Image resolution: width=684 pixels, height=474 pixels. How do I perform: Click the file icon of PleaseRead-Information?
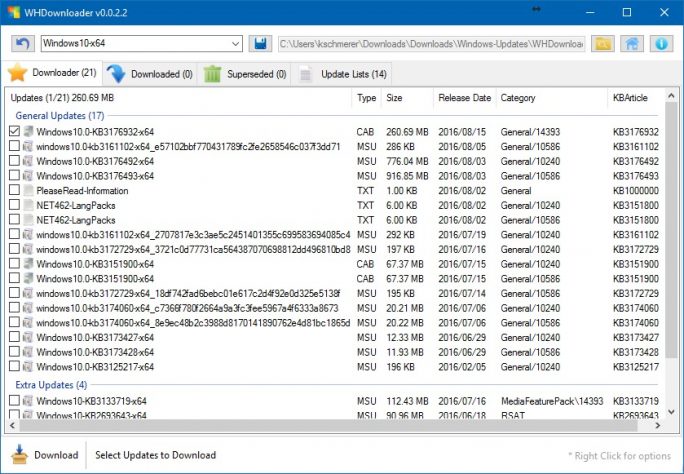pos(28,190)
